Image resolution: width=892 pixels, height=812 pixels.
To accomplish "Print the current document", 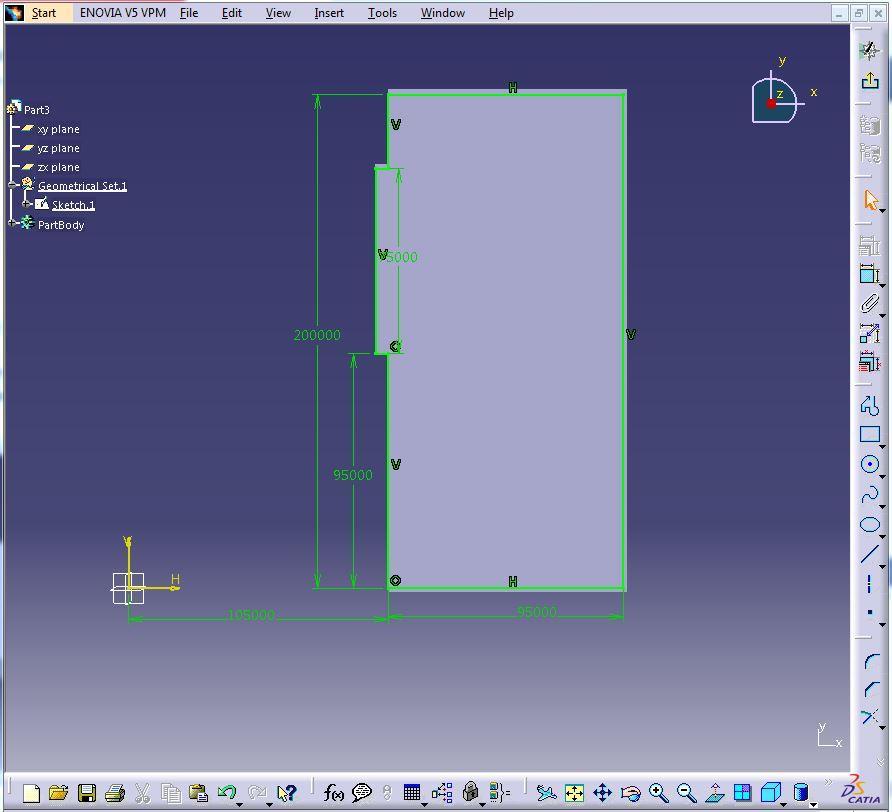I will click(115, 792).
